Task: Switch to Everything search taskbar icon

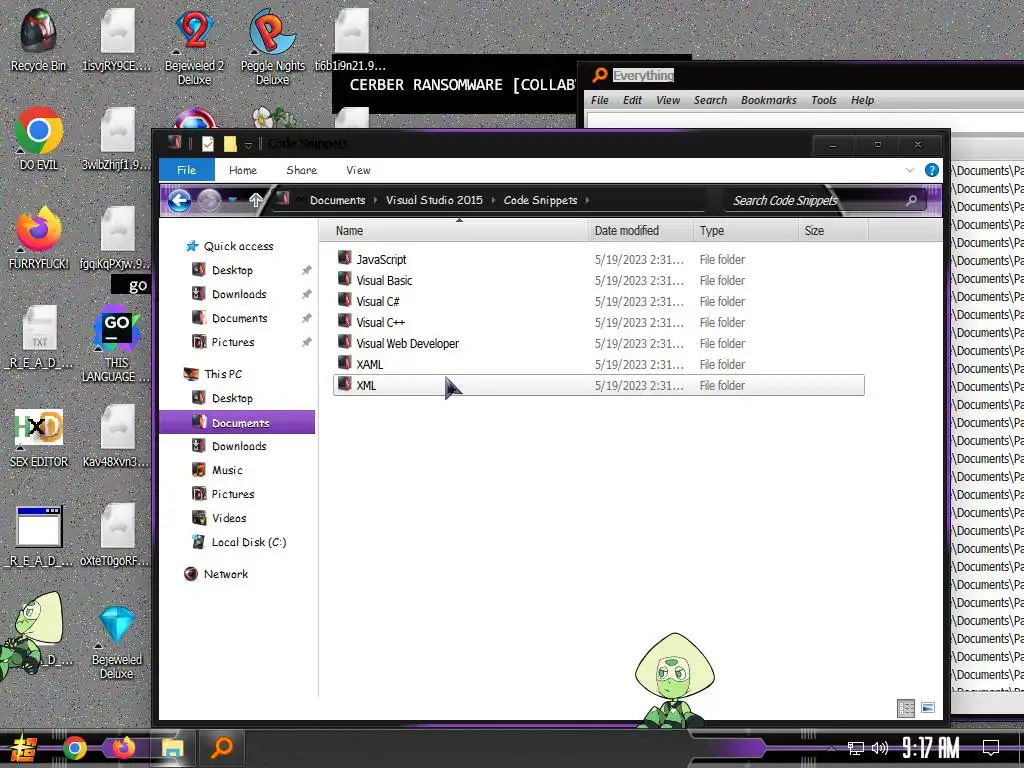Action: coord(222,747)
